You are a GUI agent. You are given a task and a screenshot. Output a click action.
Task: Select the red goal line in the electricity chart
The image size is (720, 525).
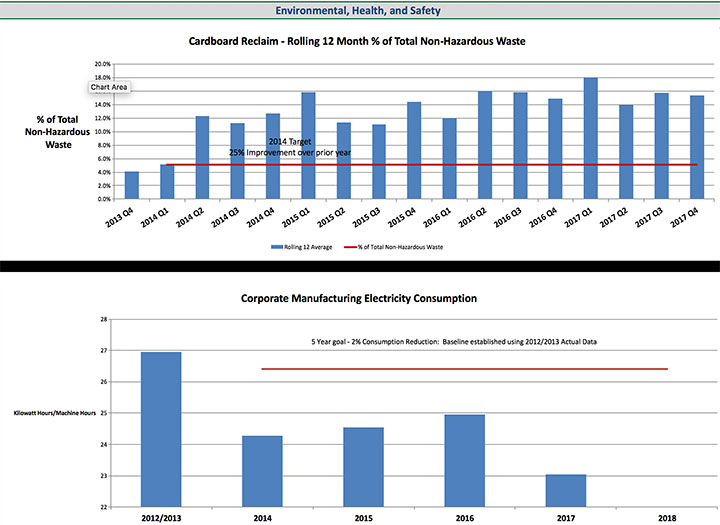point(464,369)
